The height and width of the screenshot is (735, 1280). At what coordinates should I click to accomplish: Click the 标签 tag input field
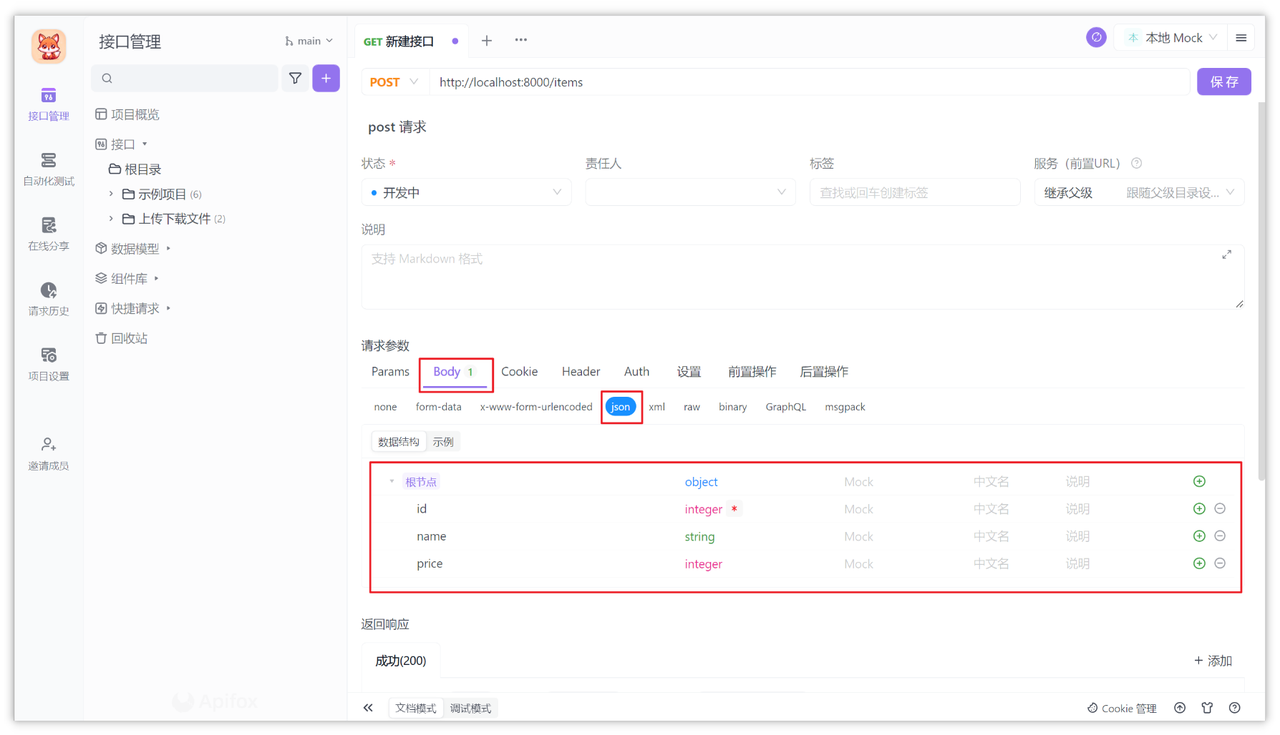coord(914,192)
